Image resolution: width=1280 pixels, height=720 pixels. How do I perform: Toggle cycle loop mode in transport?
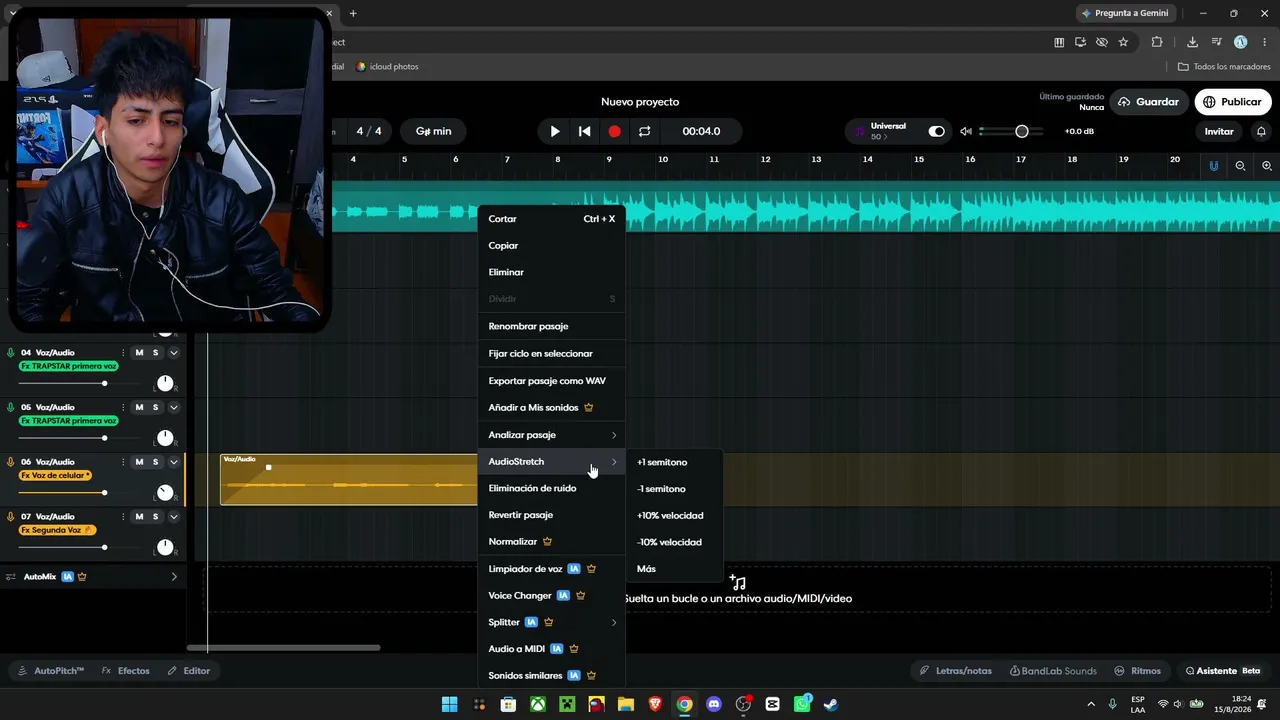click(x=645, y=131)
